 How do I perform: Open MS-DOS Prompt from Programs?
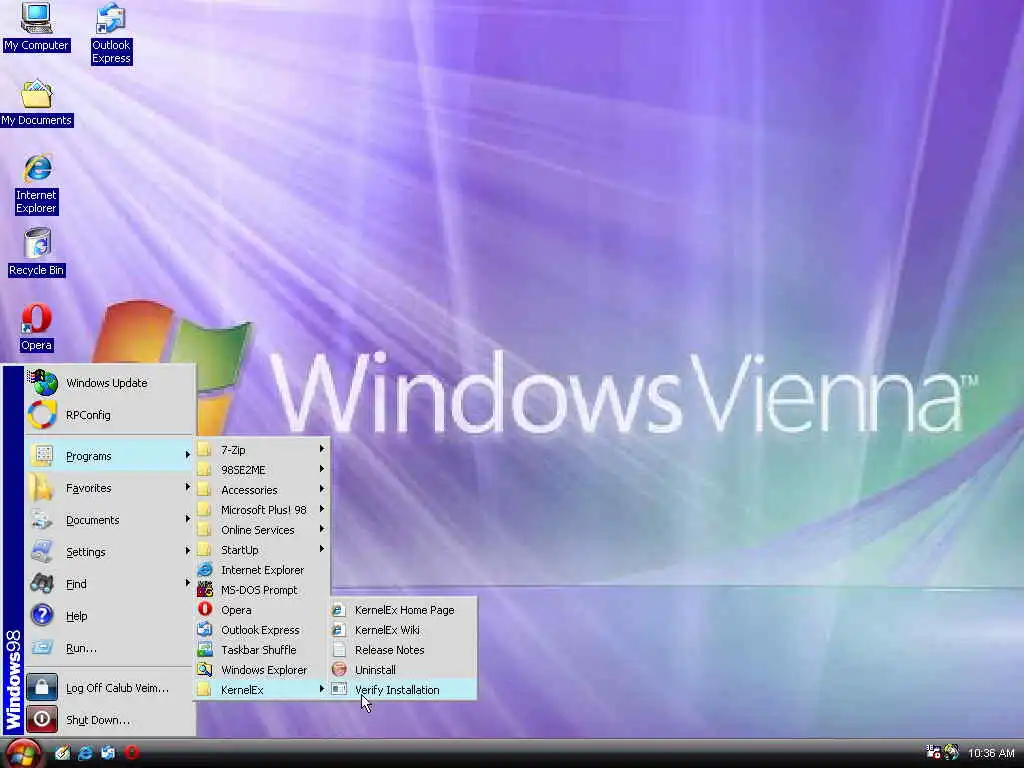click(x=262, y=590)
